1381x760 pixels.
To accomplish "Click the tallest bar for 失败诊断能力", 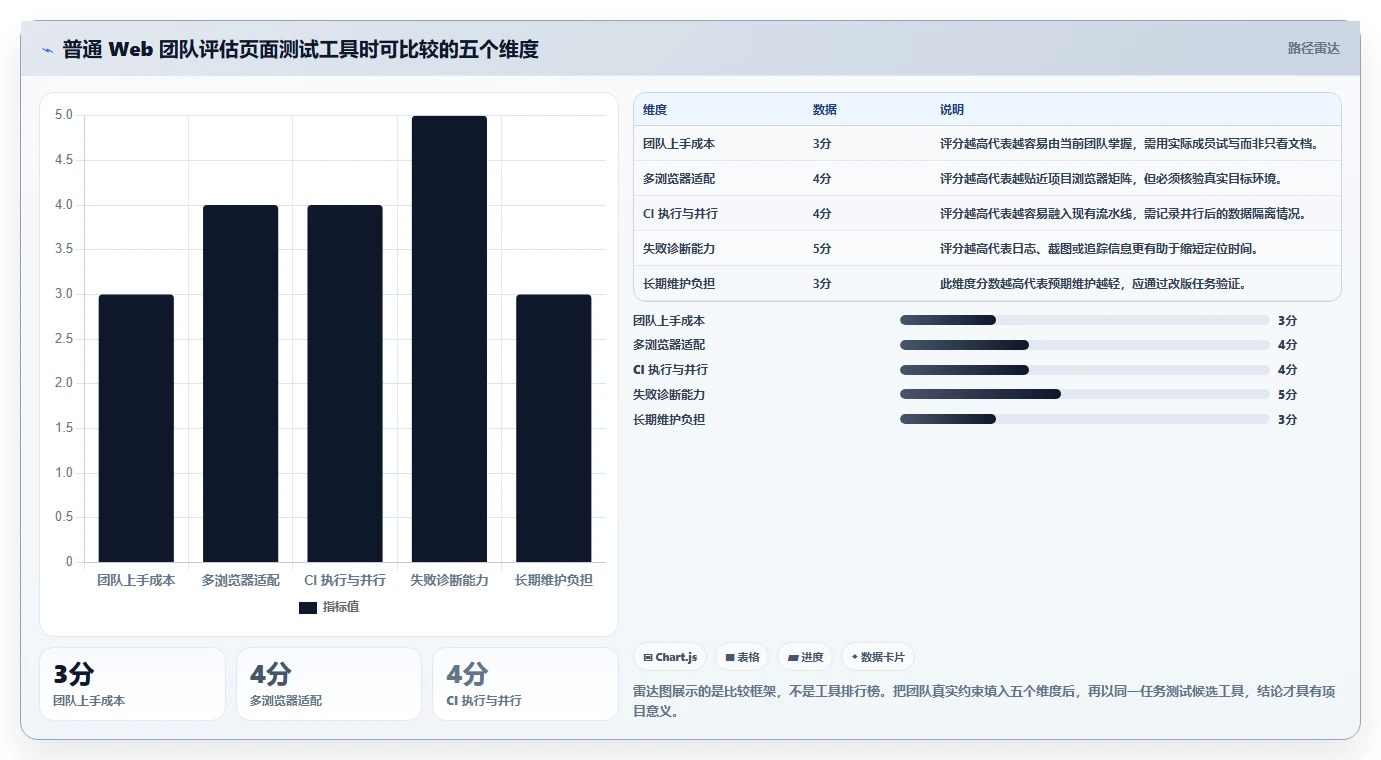I will coord(449,339).
